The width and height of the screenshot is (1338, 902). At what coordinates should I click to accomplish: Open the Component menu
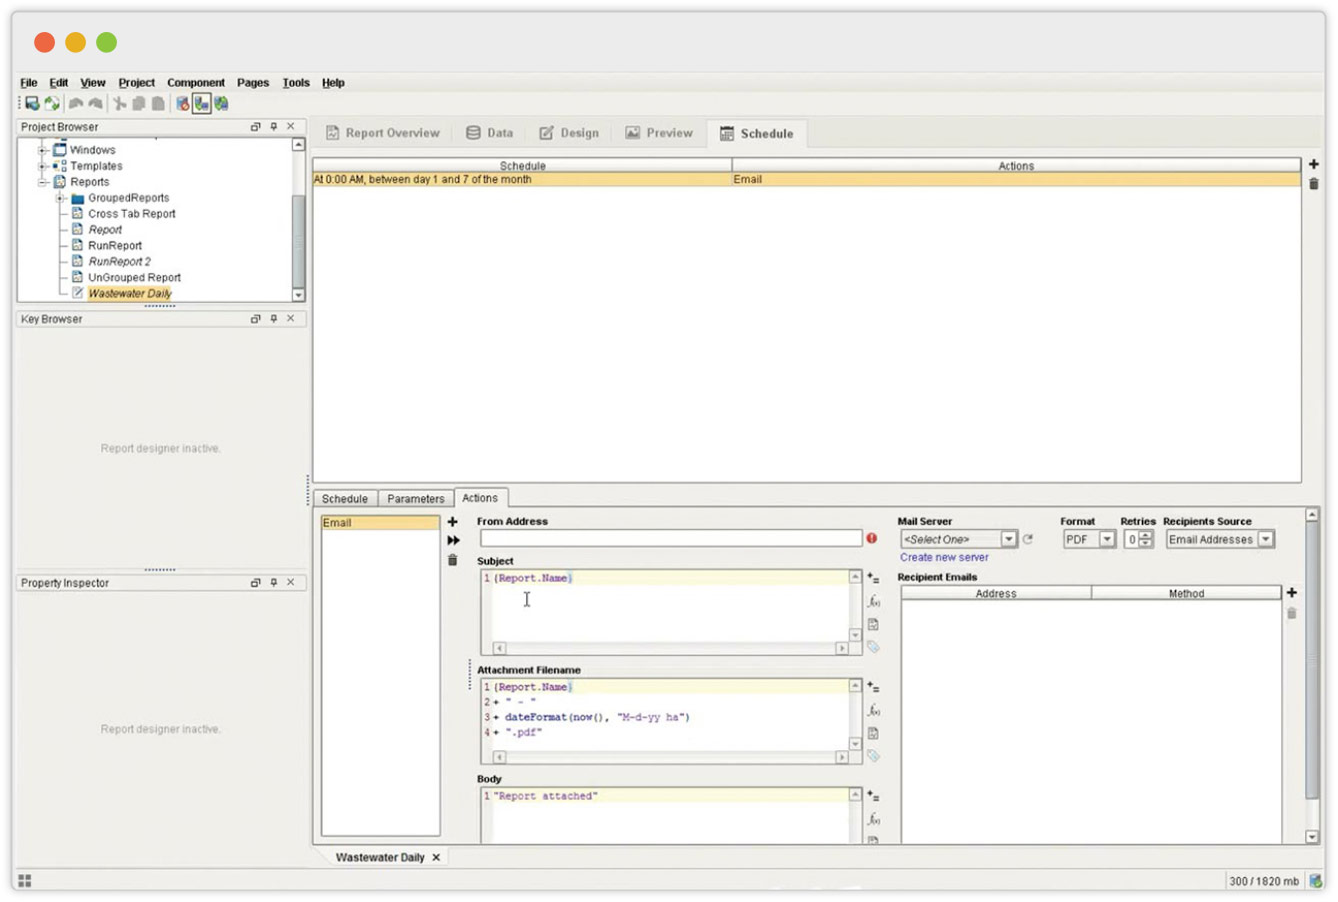tap(195, 83)
